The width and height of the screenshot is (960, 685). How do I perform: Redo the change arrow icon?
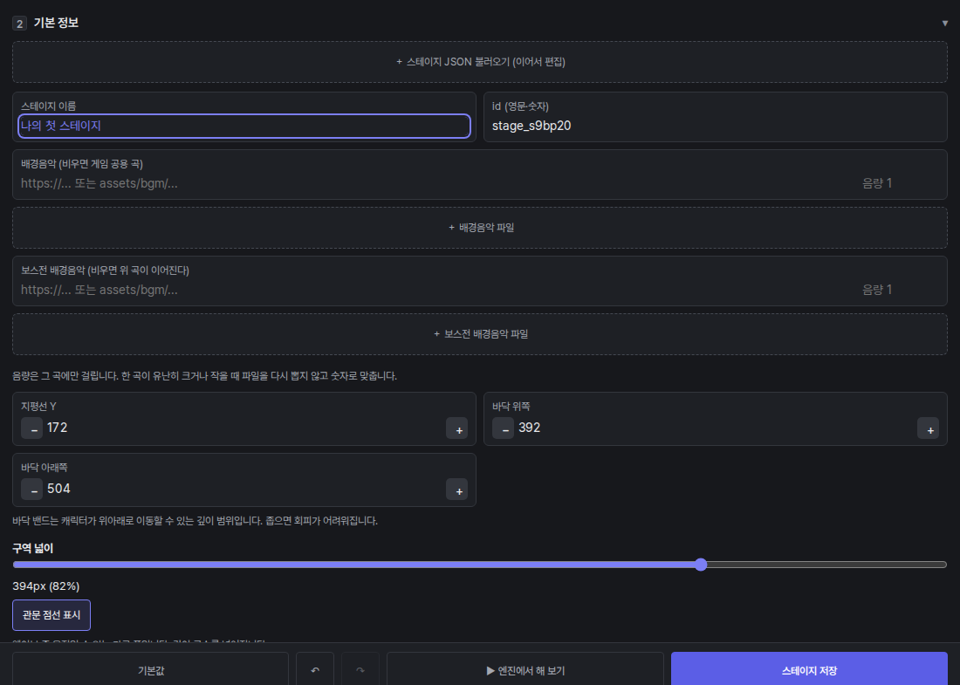[360, 670]
